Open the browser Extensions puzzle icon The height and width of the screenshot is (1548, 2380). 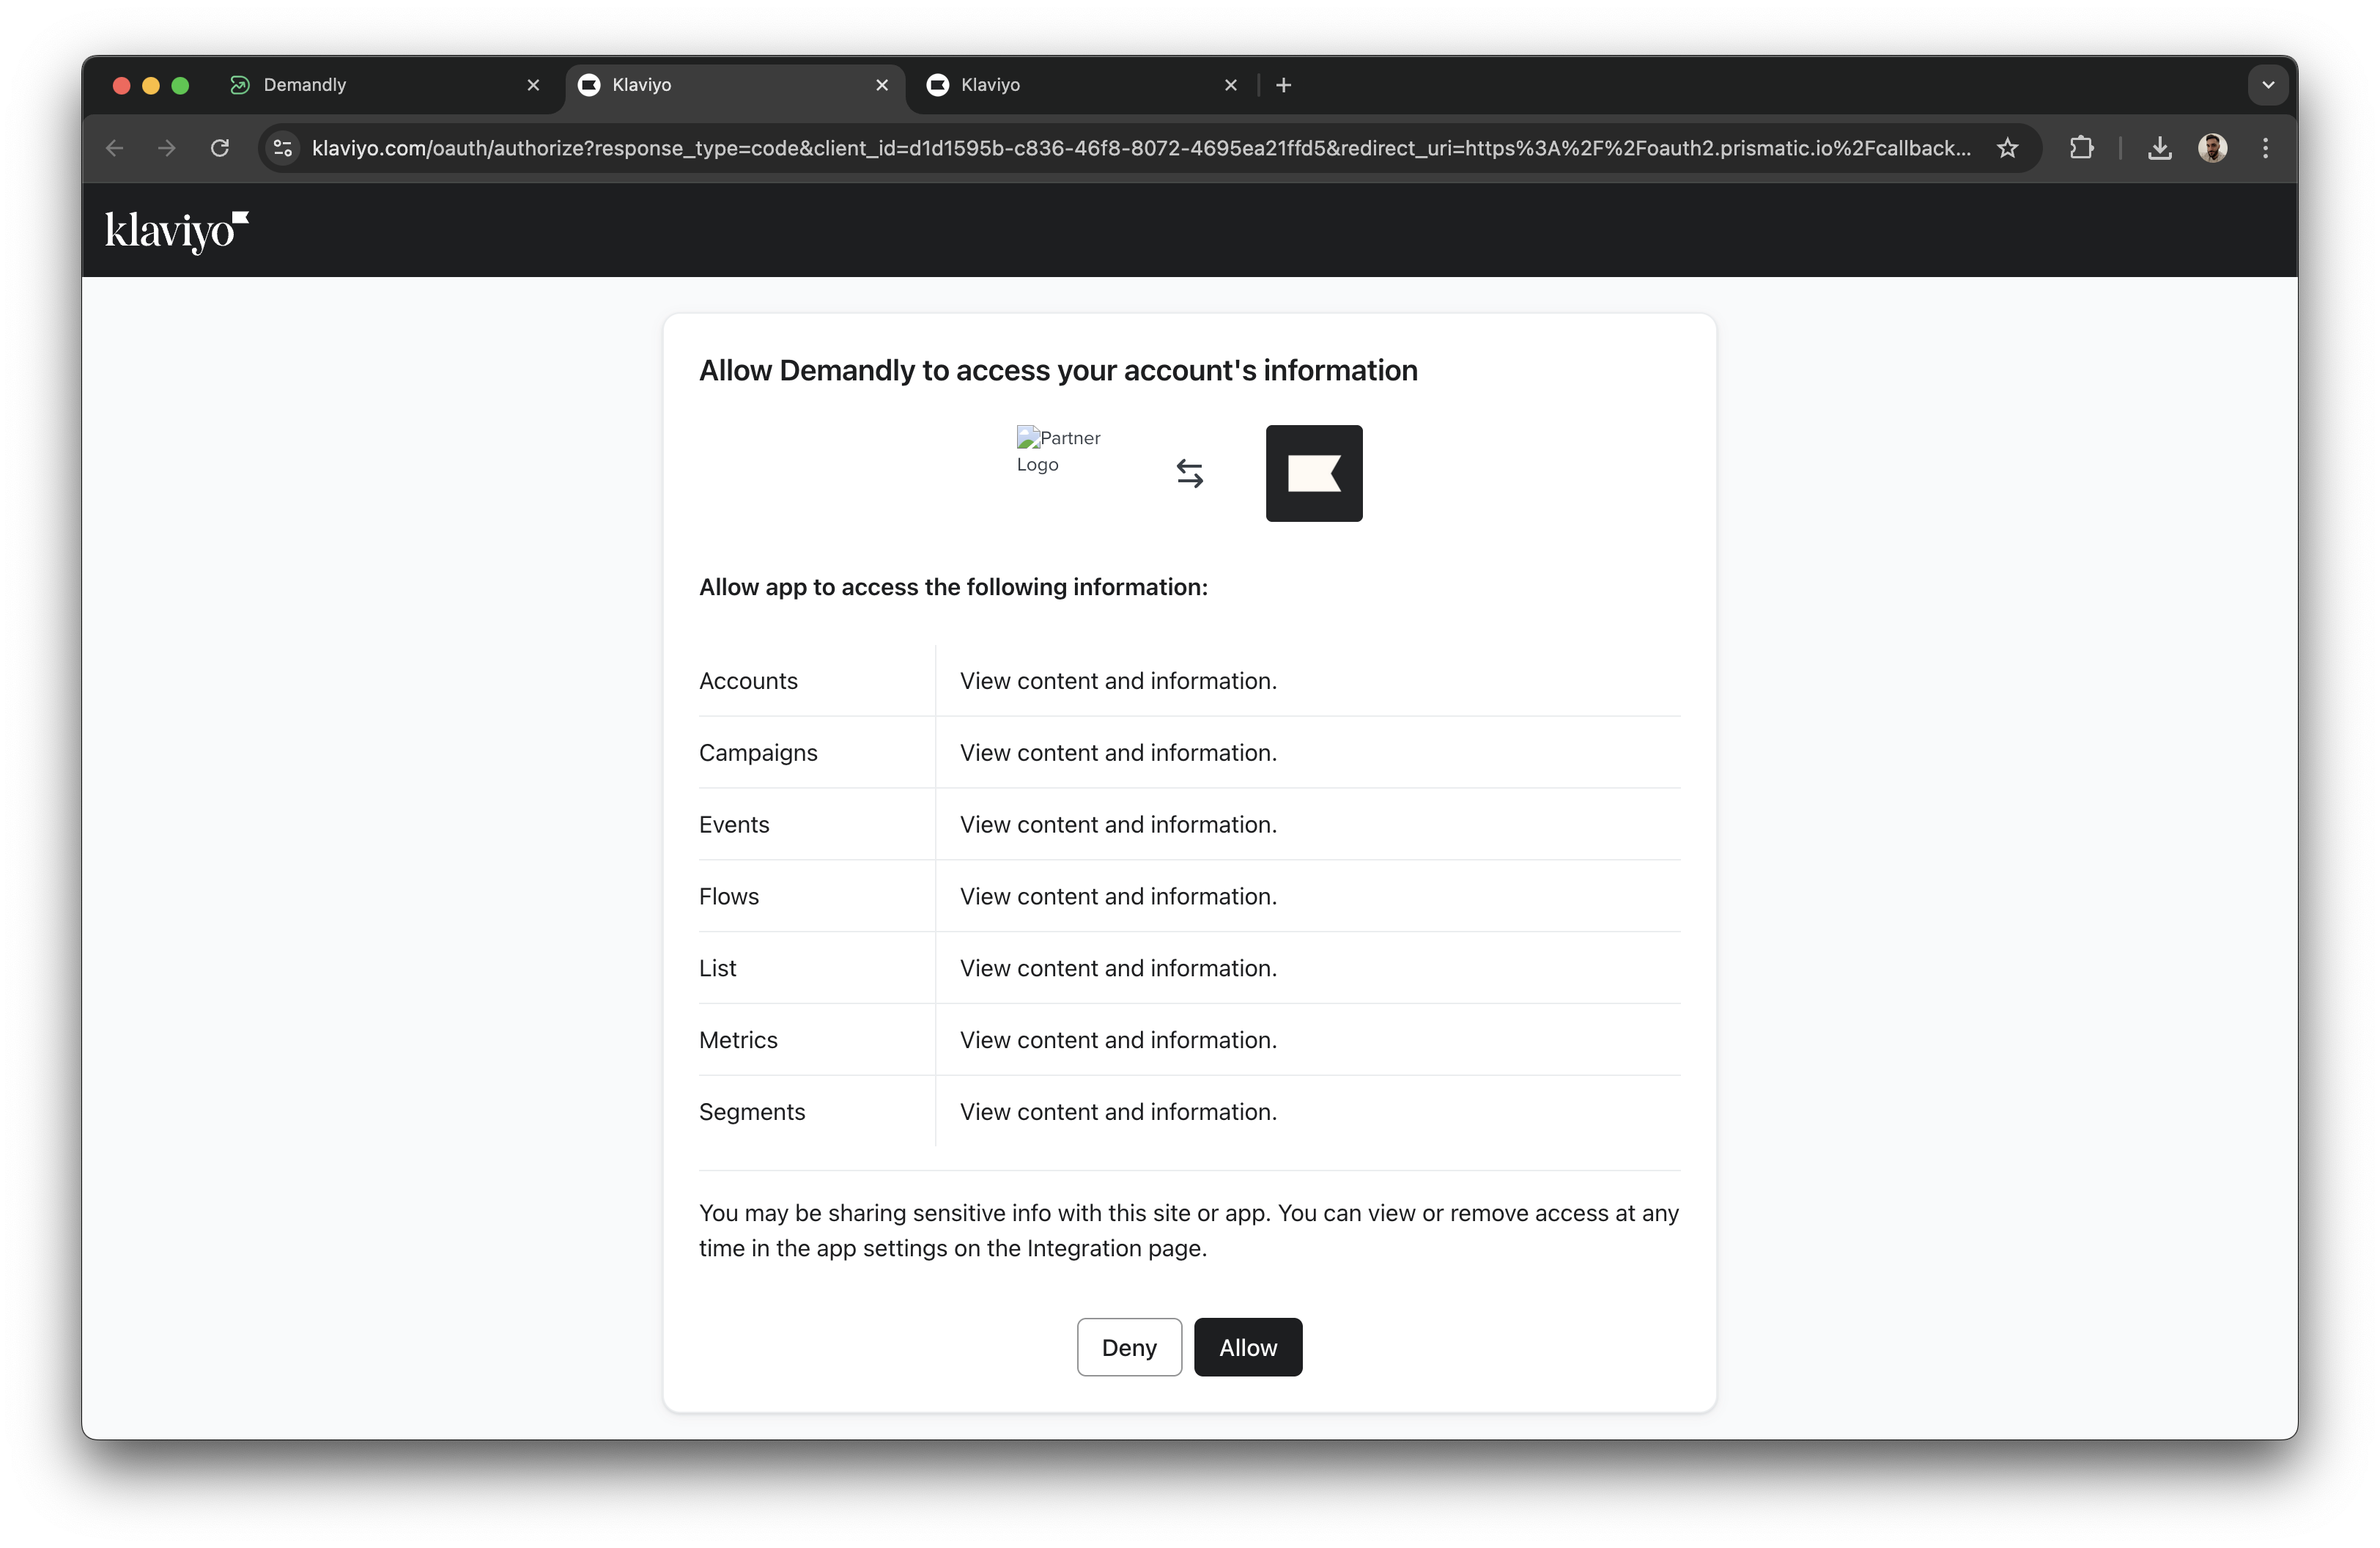[x=2081, y=148]
